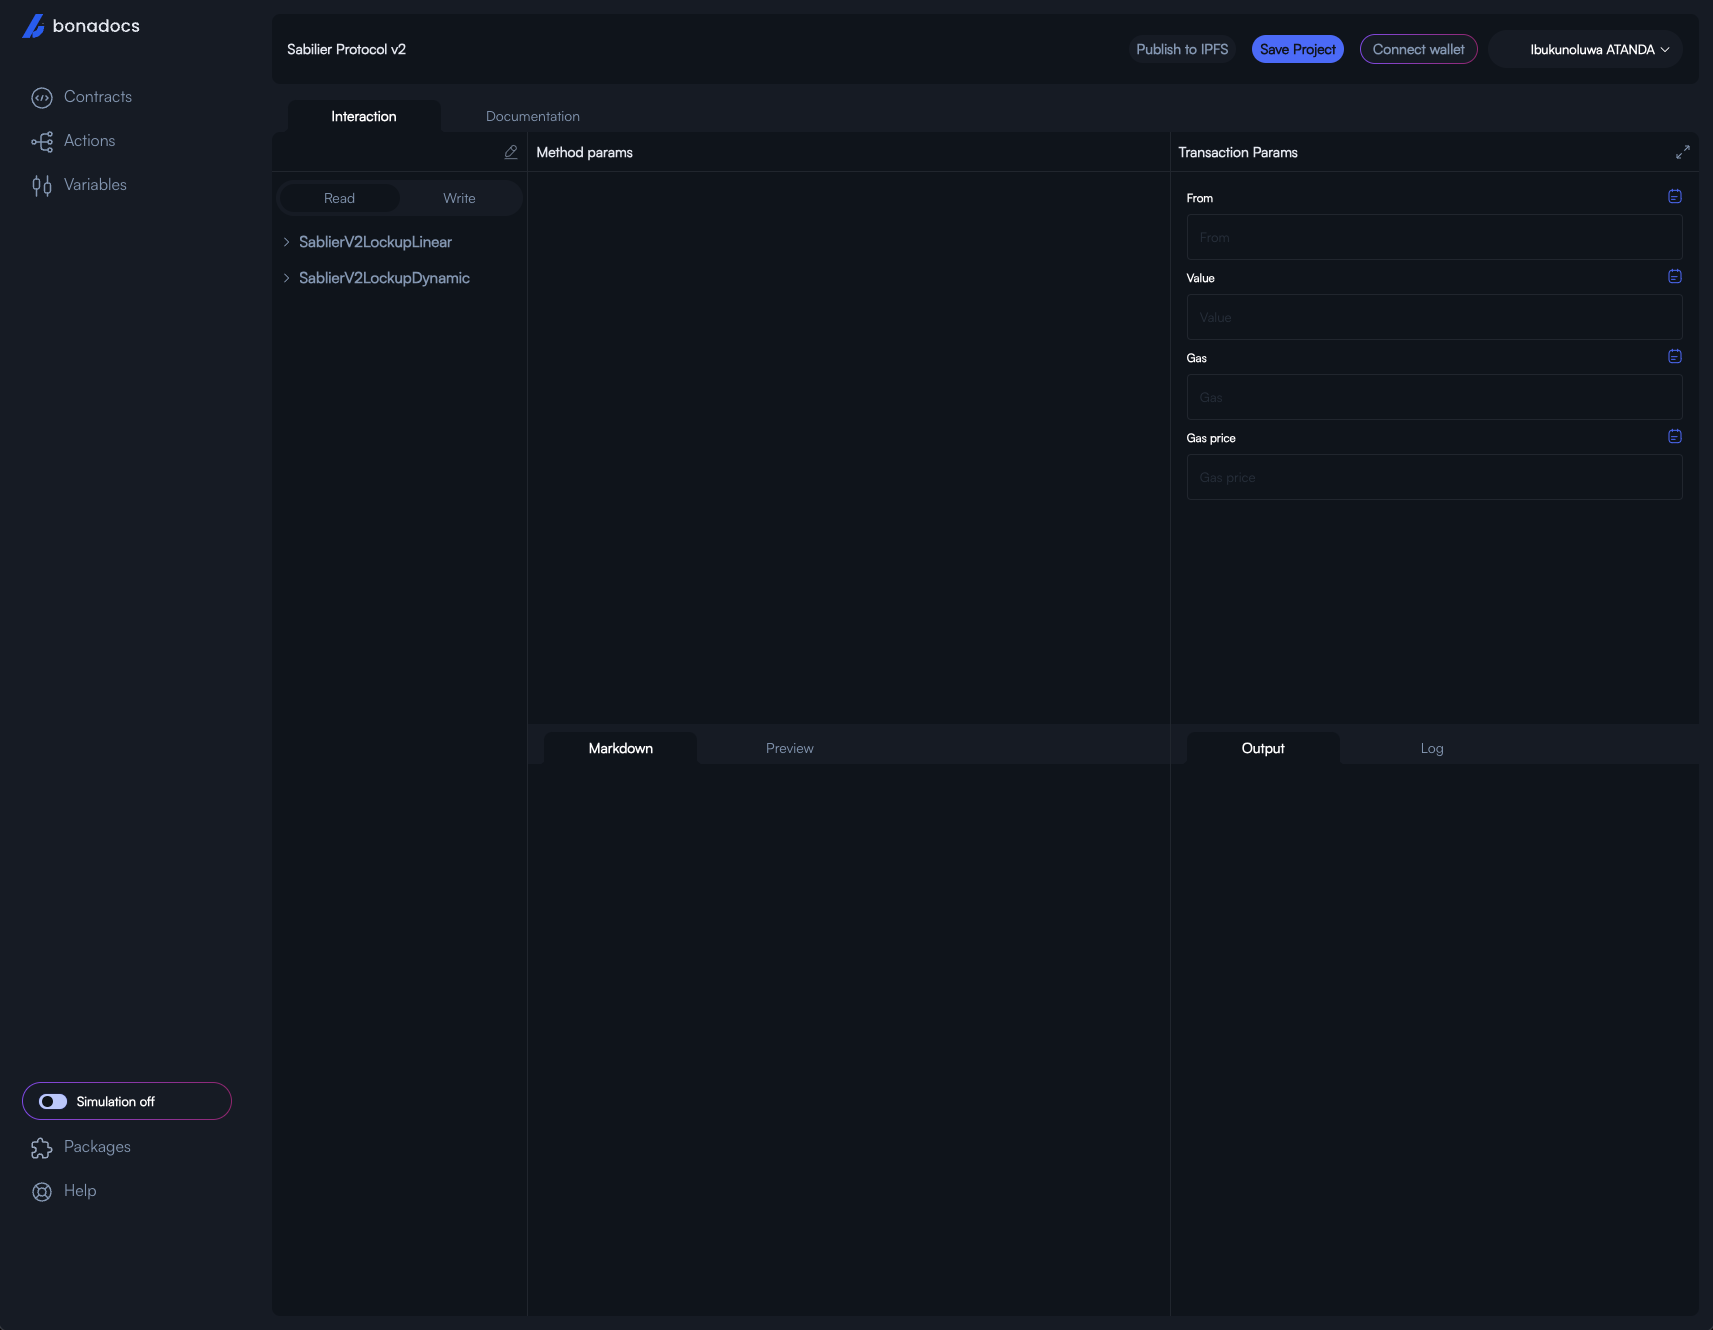The image size is (1713, 1330).
Task: Expand the SablierV2LockupLinear contract chevron
Action: (x=286, y=242)
